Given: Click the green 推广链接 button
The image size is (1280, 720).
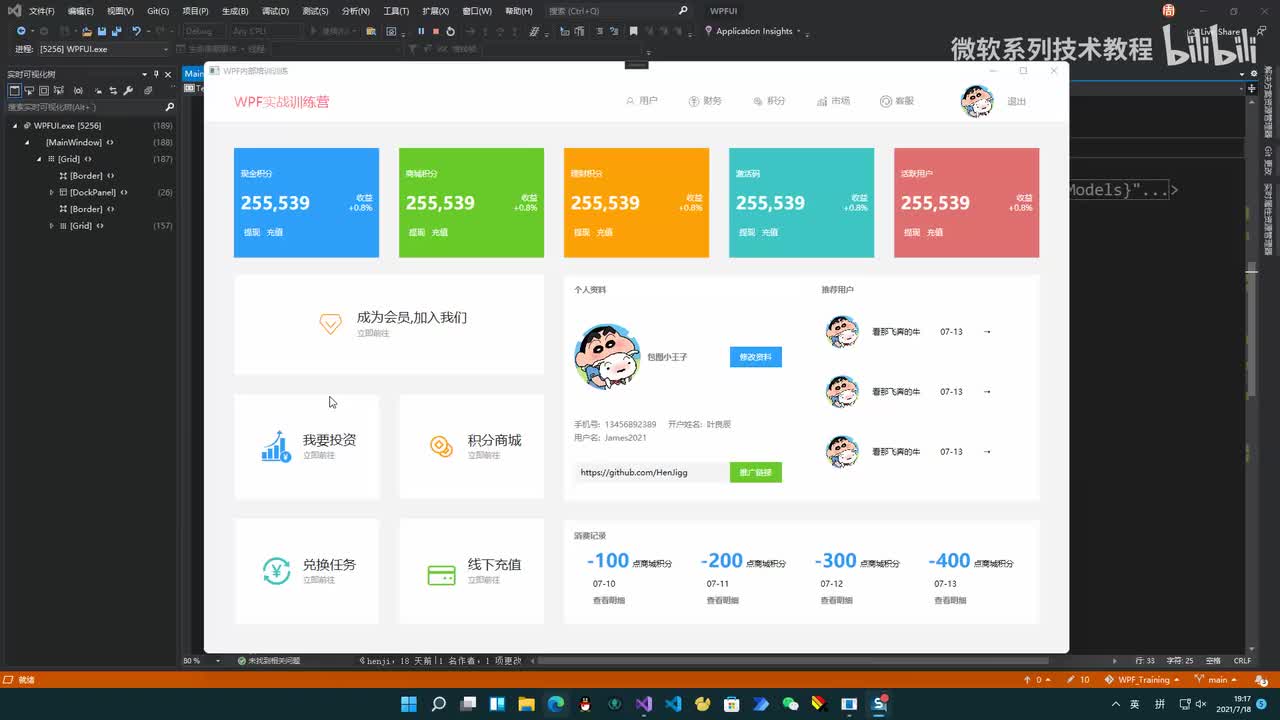Looking at the screenshot, I should point(755,472).
